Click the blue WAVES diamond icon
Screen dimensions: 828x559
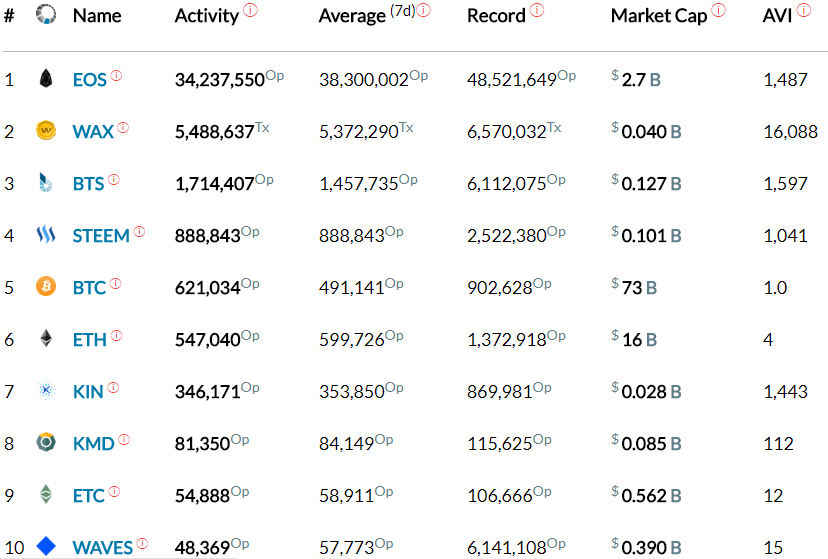point(46,546)
